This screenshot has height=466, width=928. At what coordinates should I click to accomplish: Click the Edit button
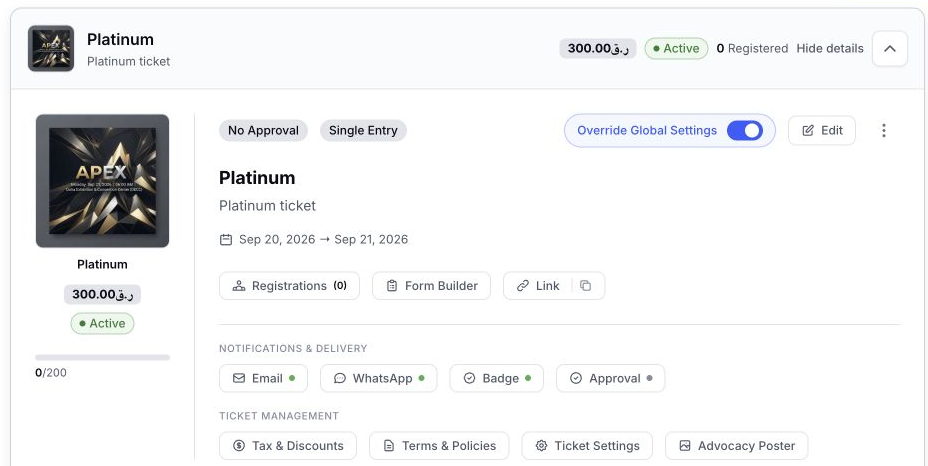click(x=821, y=130)
